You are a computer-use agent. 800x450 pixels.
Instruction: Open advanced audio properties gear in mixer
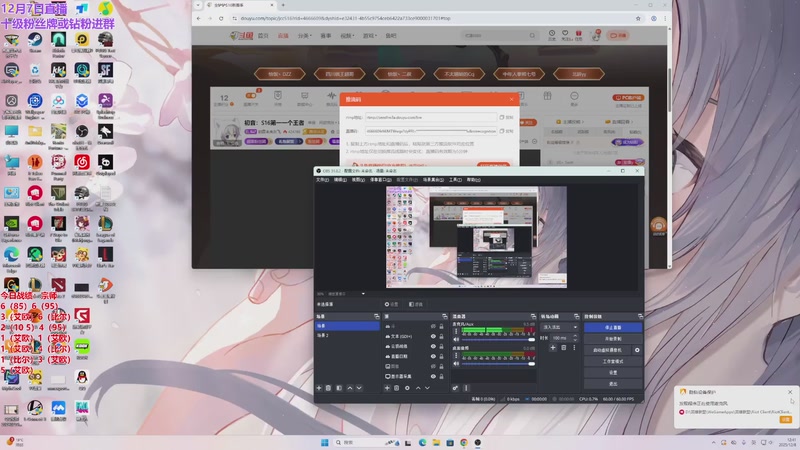point(455,388)
